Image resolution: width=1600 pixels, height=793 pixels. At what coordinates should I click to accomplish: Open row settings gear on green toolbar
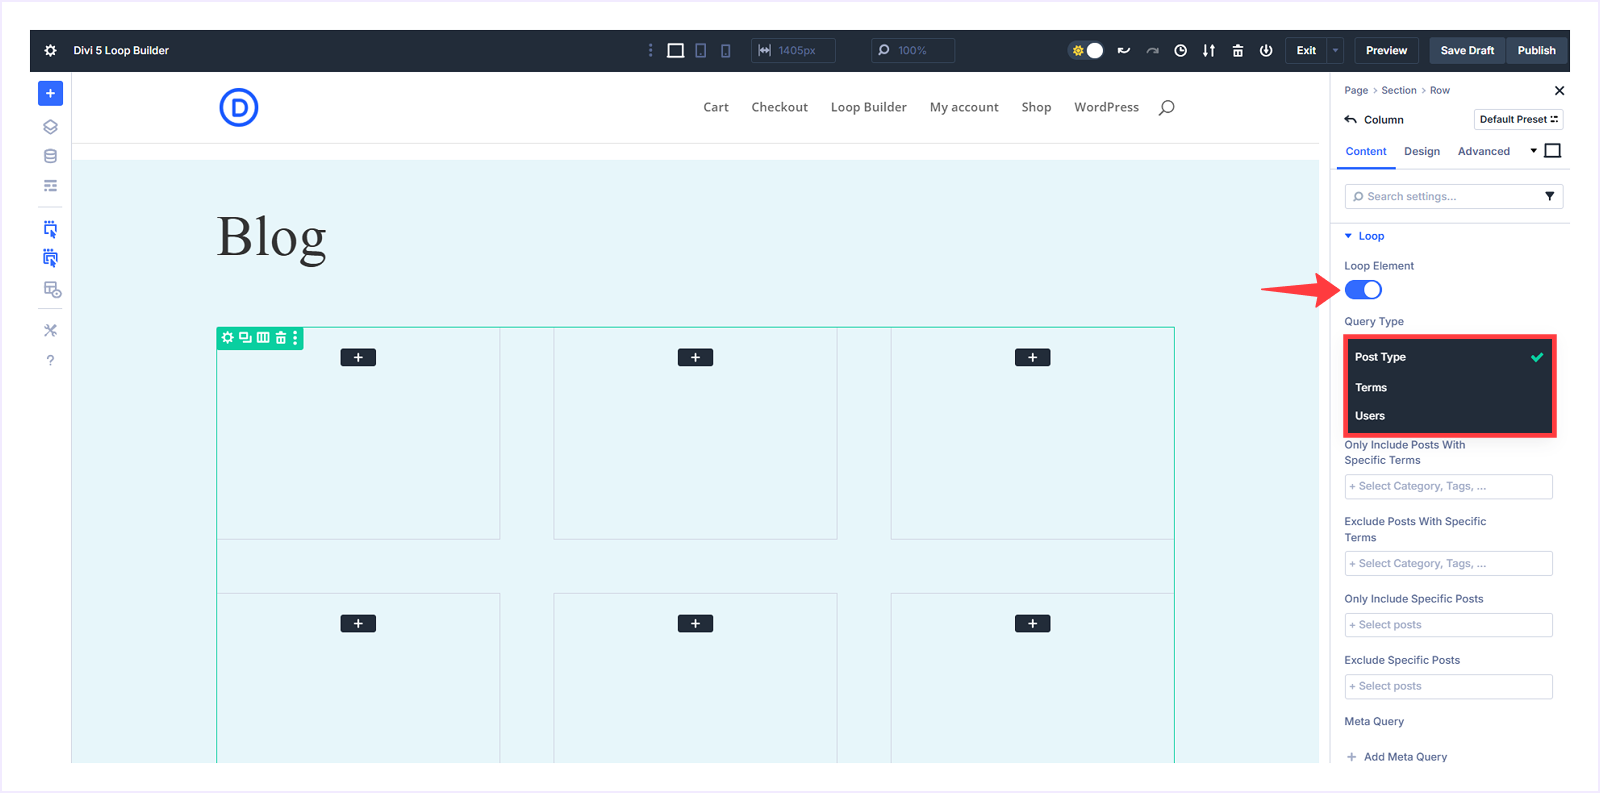coord(228,338)
